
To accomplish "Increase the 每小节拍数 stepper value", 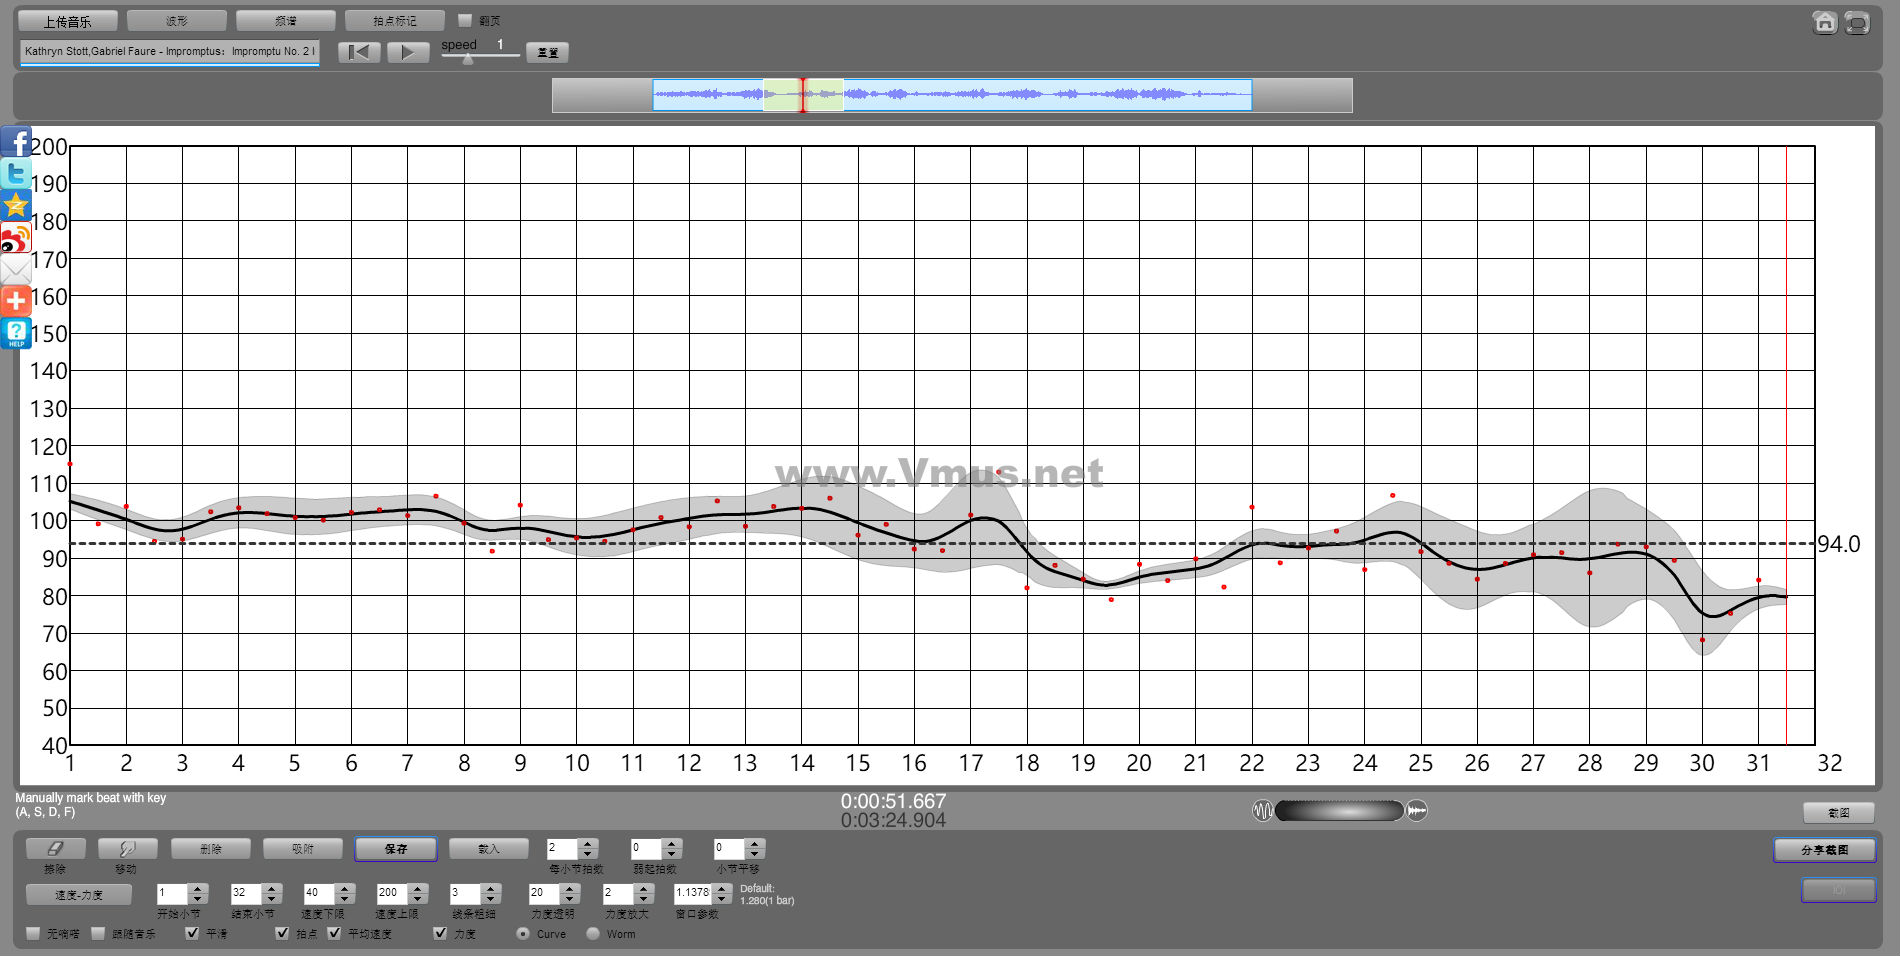I will 588,843.
